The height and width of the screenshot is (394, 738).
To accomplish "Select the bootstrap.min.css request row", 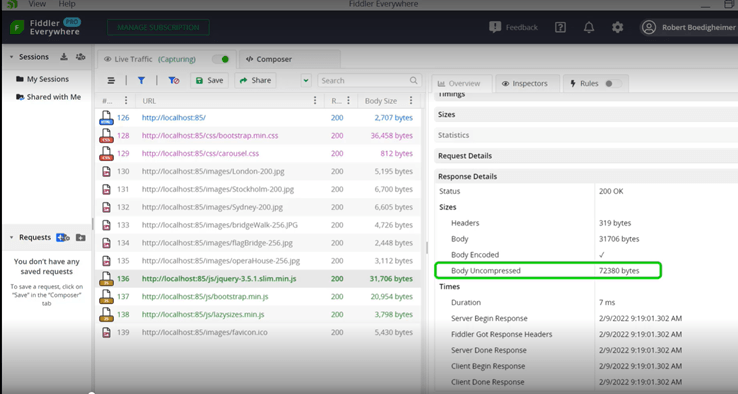I will coord(258,136).
